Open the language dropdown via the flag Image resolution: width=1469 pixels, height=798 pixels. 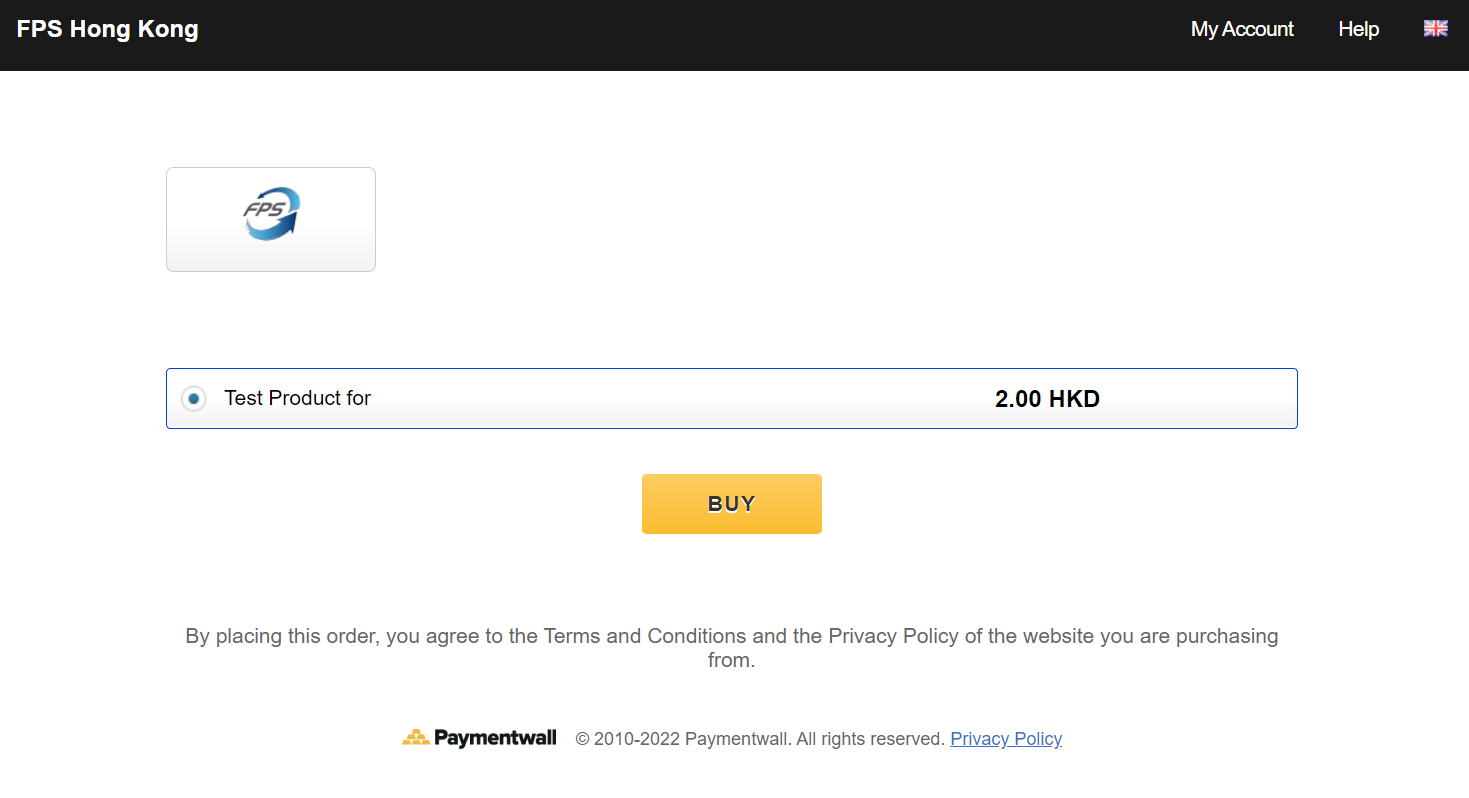pyautogui.click(x=1436, y=28)
